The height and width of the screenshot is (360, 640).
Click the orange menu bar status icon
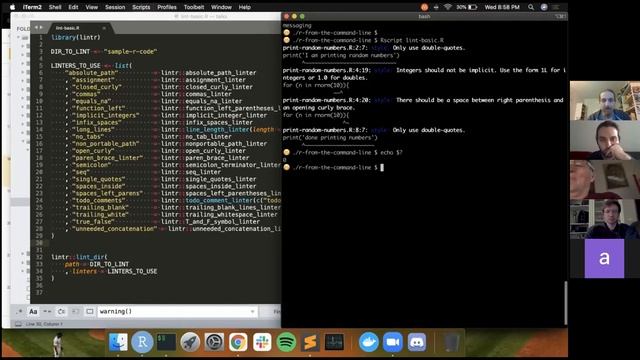tap(424, 7)
